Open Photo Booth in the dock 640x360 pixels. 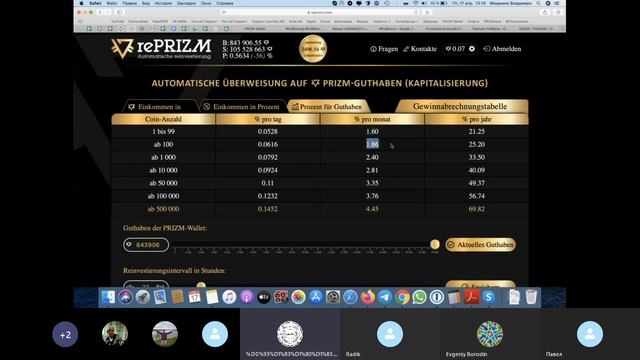[281, 298]
